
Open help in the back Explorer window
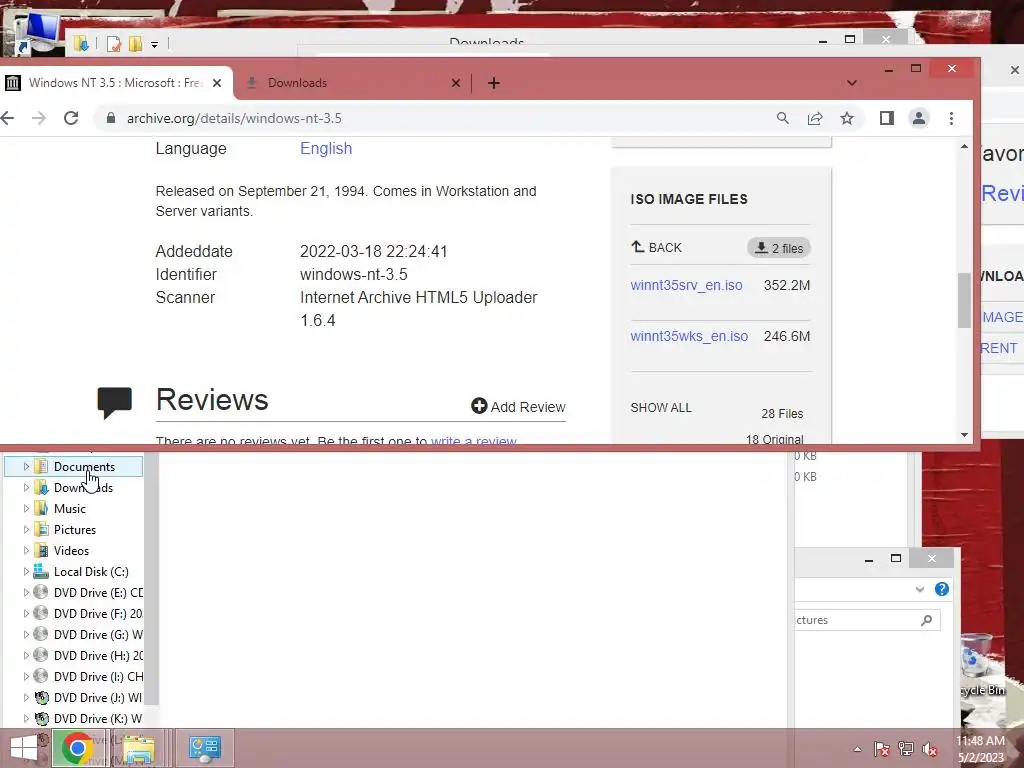point(942,589)
